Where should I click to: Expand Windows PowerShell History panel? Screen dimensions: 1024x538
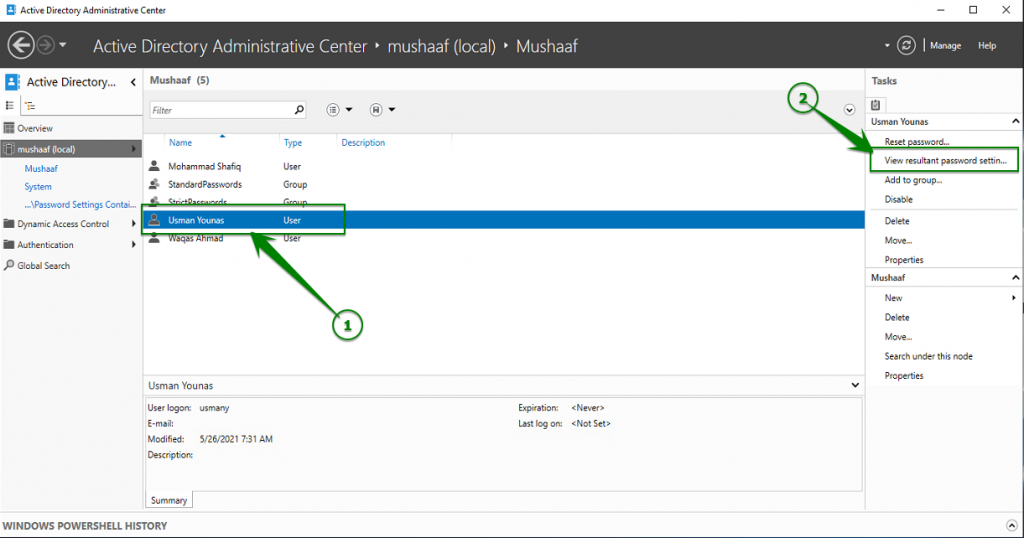[x=1012, y=526]
